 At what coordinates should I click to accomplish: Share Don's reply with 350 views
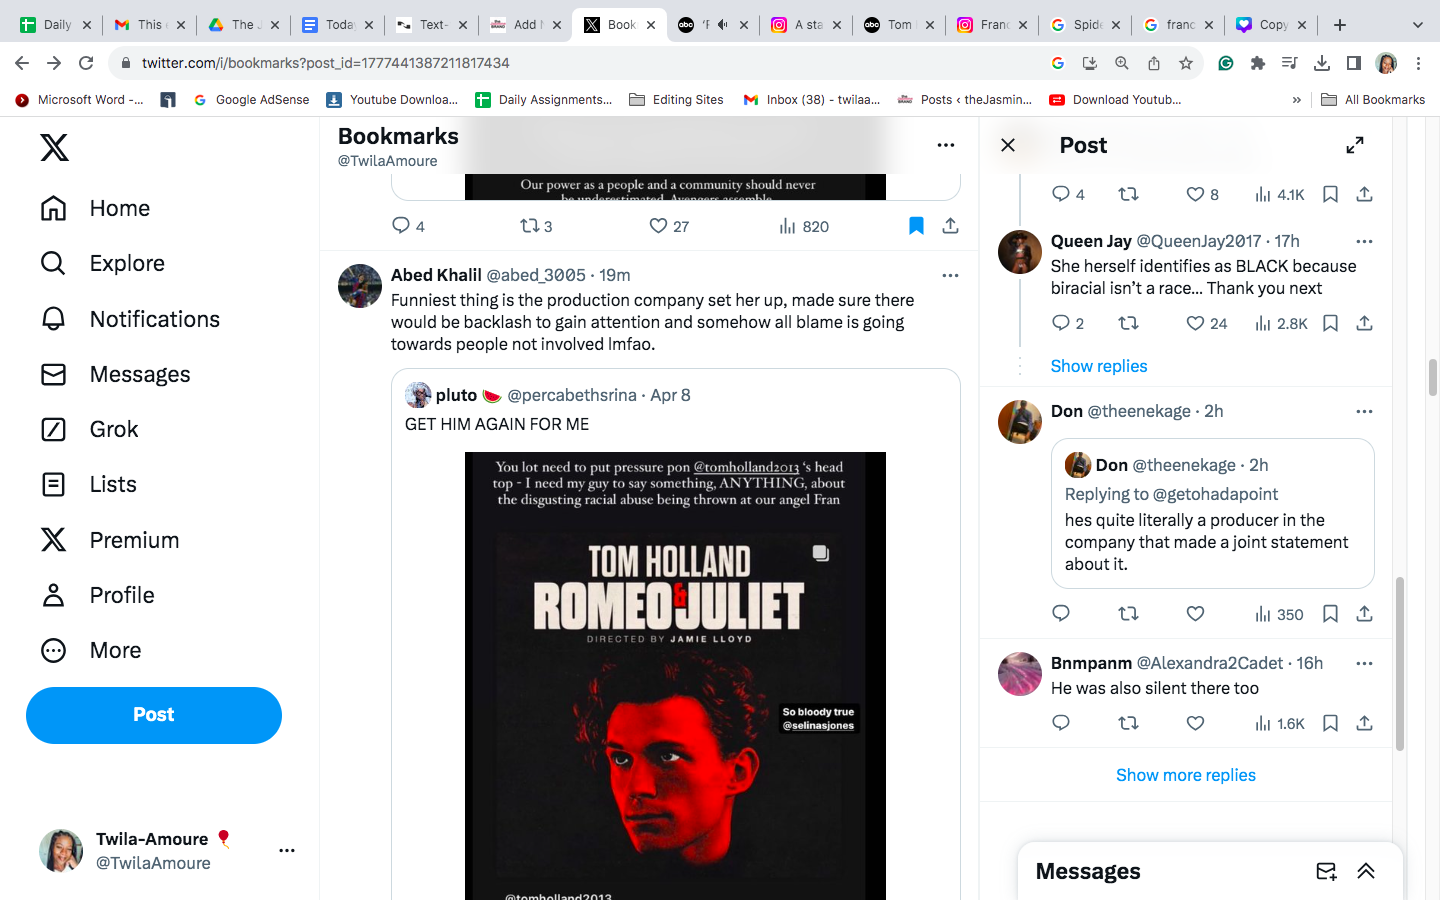coord(1364,614)
